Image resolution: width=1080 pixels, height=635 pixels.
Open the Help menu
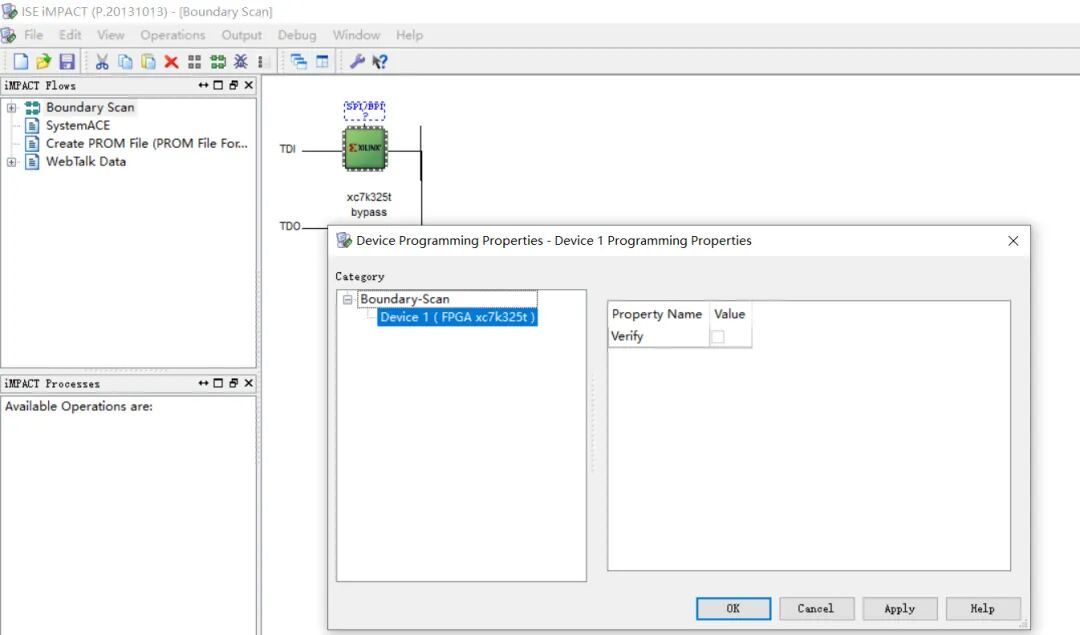pos(409,35)
